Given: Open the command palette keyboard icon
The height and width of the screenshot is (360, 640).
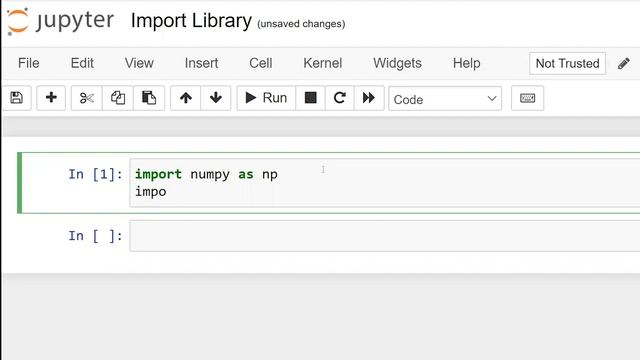Looking at the screenshot, I should pyautogui.click(x=527, y=98).
